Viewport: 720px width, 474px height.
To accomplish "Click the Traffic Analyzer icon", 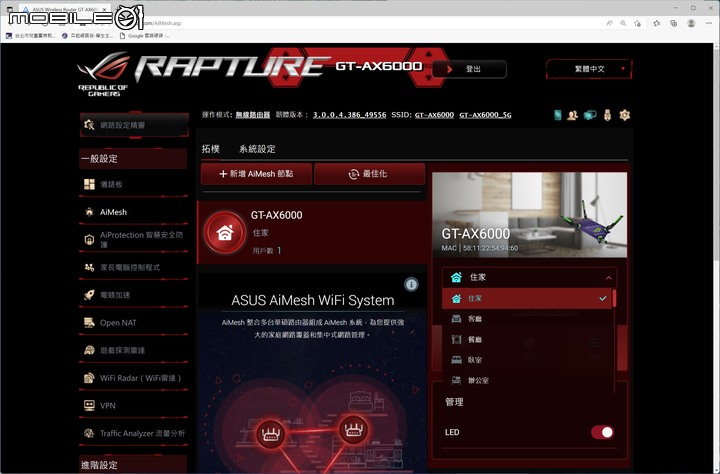I will click(89, 433).
